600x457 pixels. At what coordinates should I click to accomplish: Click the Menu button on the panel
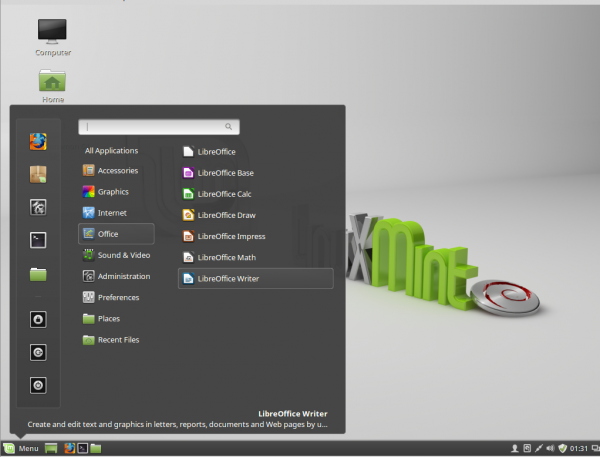(21, 448)
